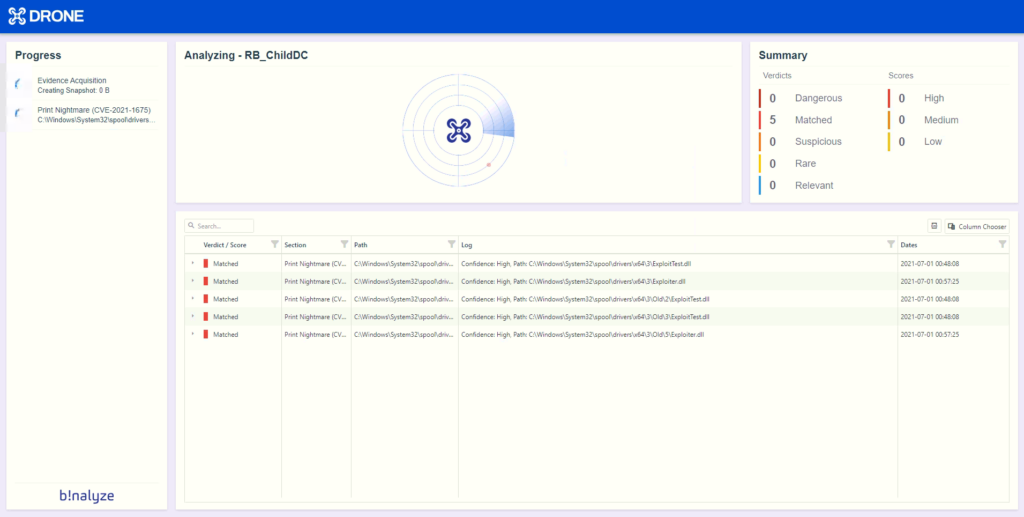The image size is (1024, 517).
Task: Open the Dates column filter
Action: point(1002,244)
